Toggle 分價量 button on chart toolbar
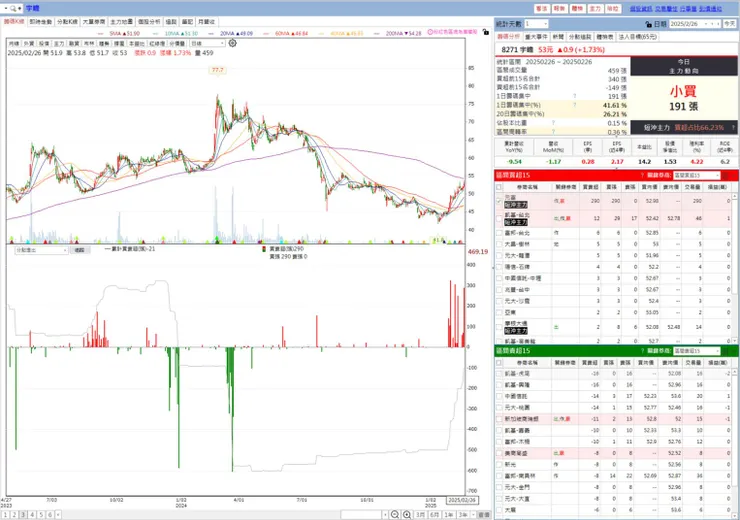 [177, 43]
